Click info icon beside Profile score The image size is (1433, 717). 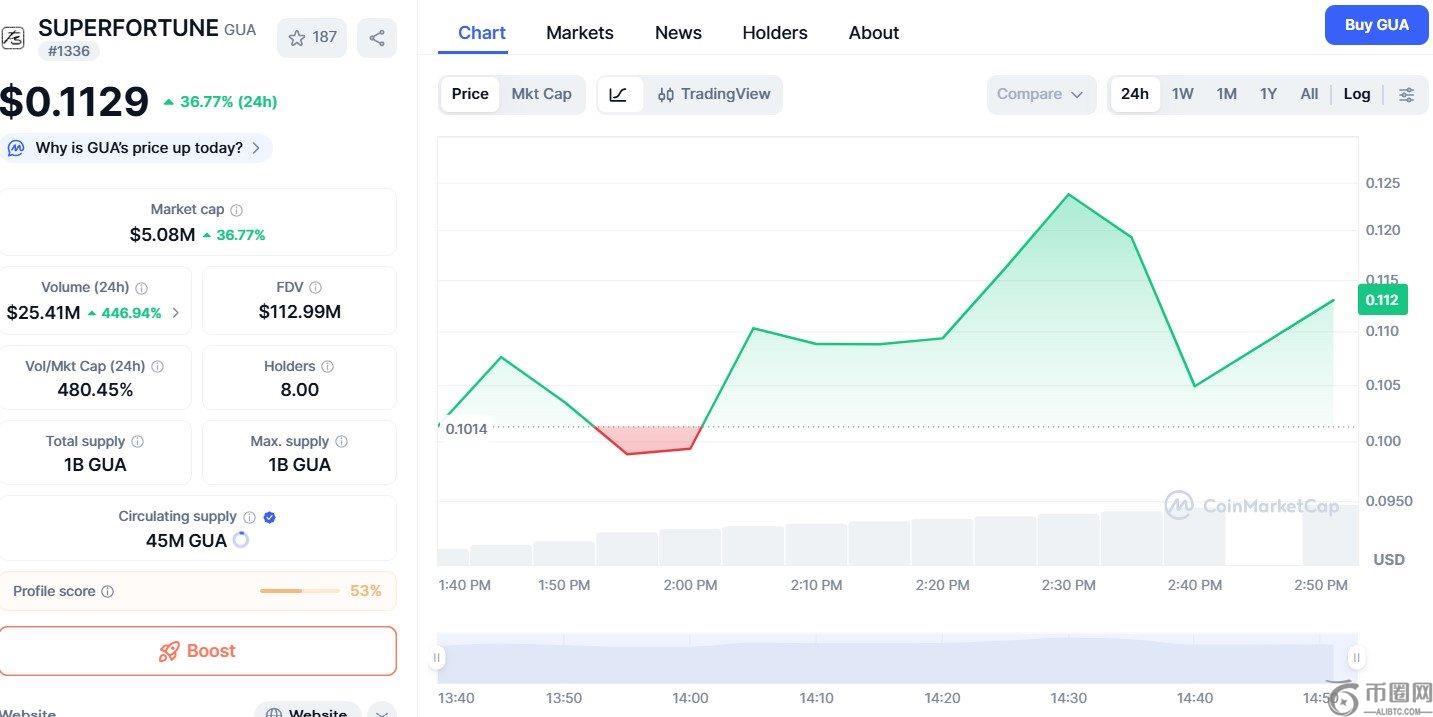pyautogui.click(x=108, y=592)
